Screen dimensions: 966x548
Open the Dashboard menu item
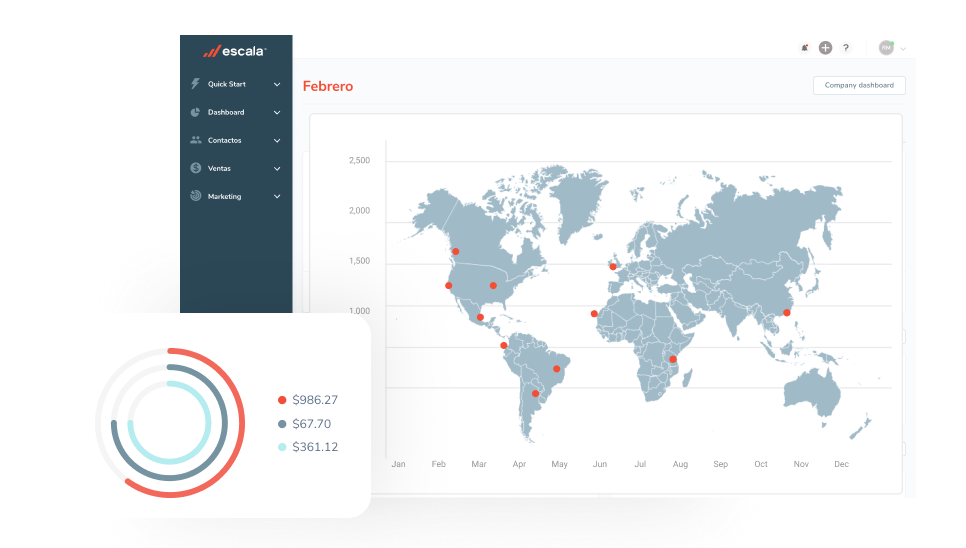point(236,112)
